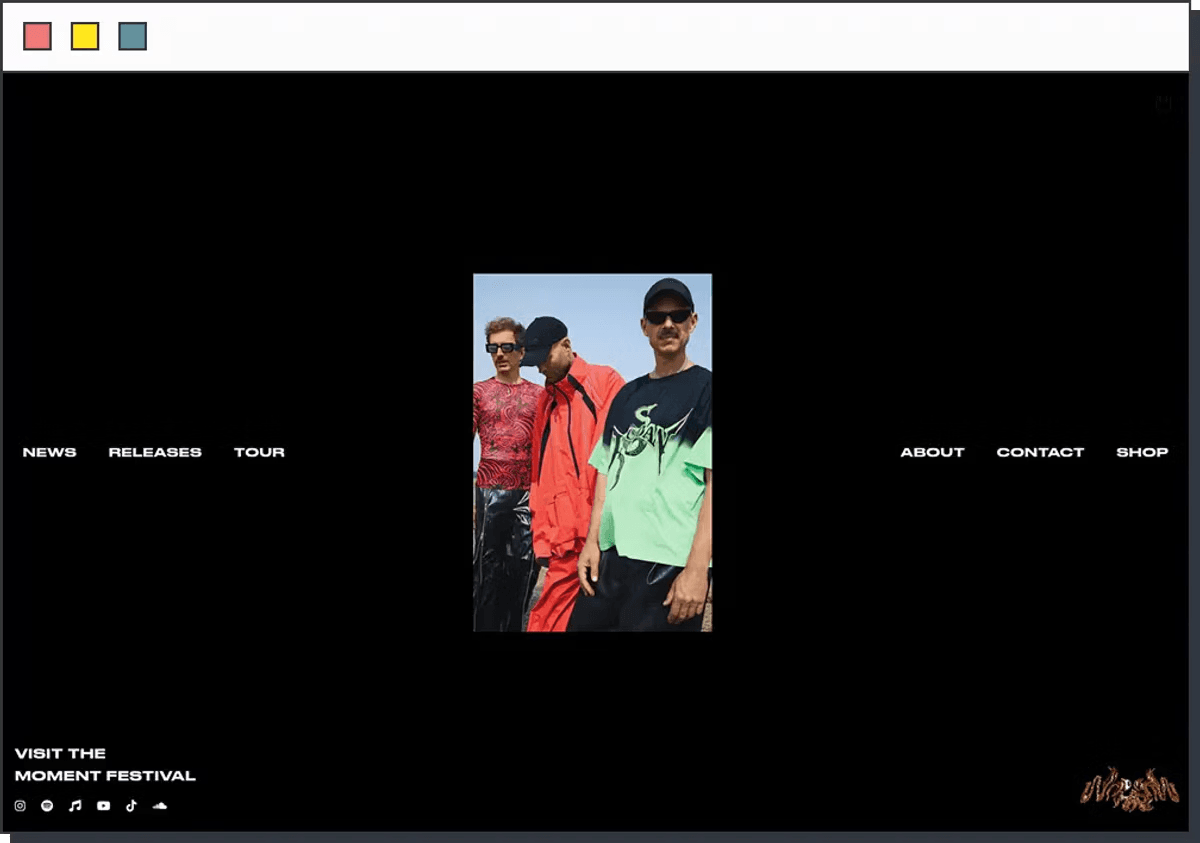The image size is (1200, 843).
Task: Open the ABOUT navigation item
Action: pos(932,452)
